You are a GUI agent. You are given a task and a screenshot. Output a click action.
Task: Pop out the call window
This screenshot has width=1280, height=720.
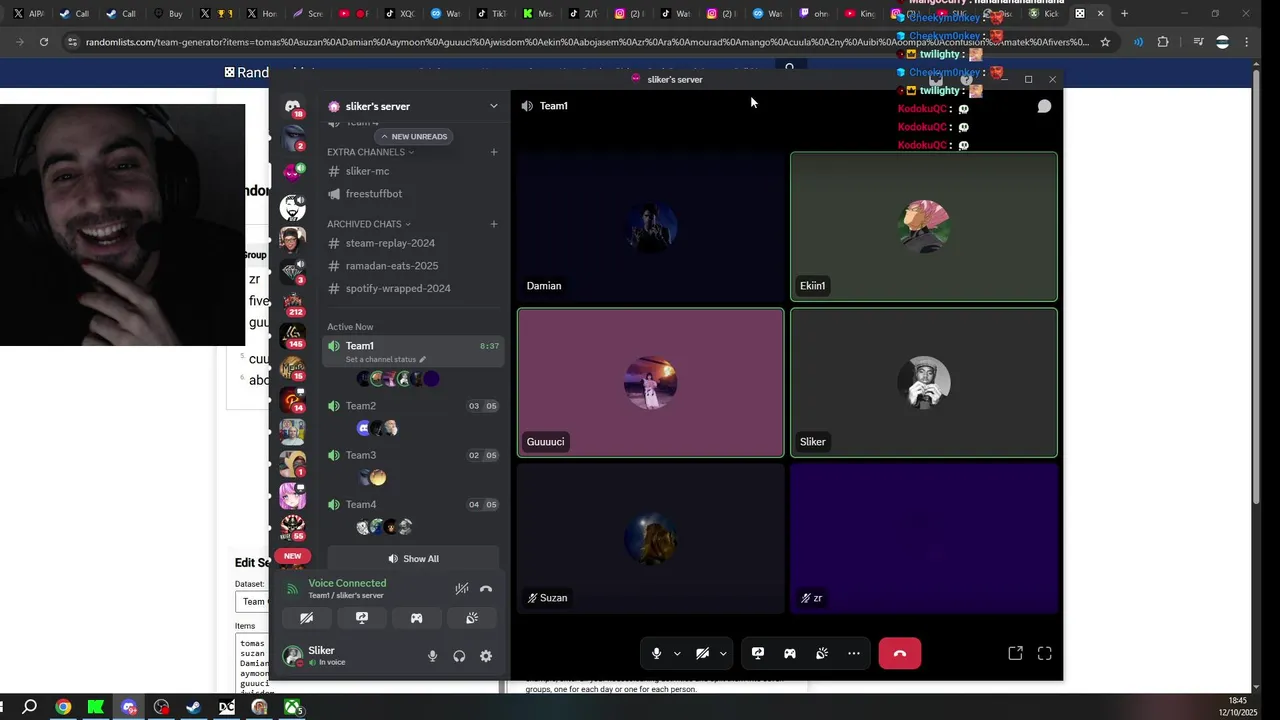coord(1015,653)
